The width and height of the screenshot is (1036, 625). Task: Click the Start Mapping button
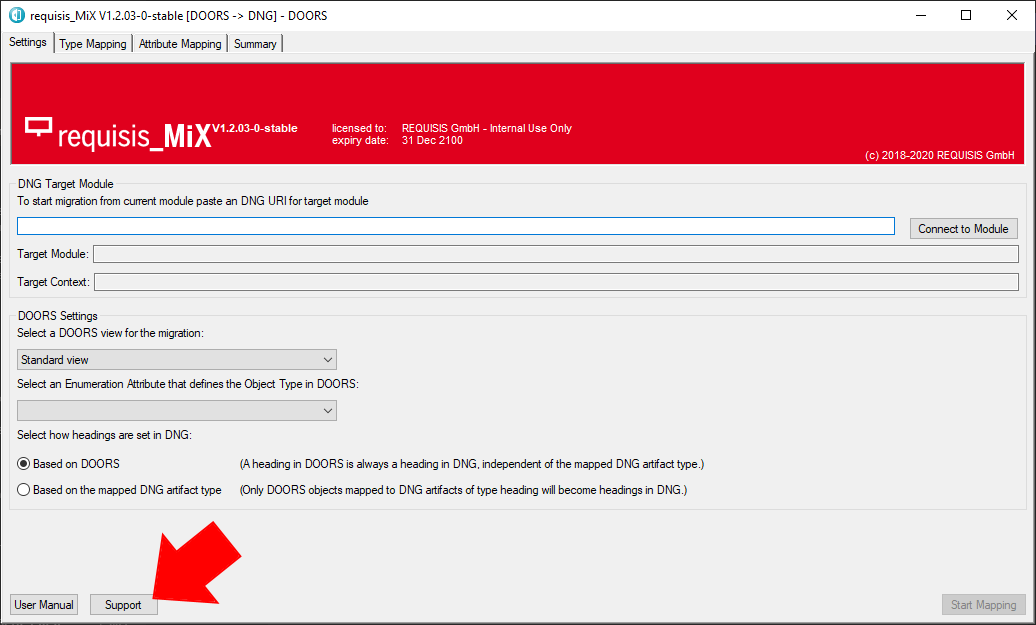pos(983,605)
